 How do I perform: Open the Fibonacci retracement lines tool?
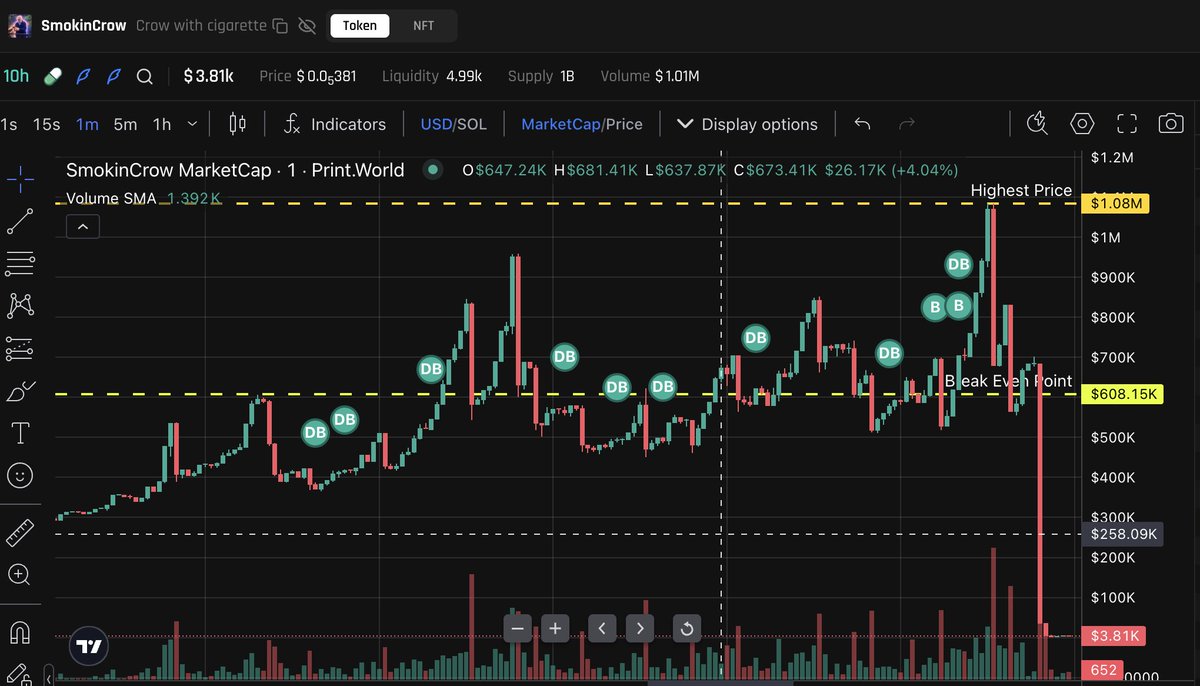20,264
